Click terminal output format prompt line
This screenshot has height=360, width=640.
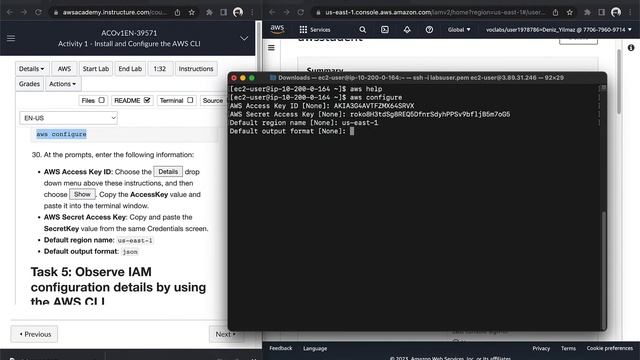click(x=291, y=131)
